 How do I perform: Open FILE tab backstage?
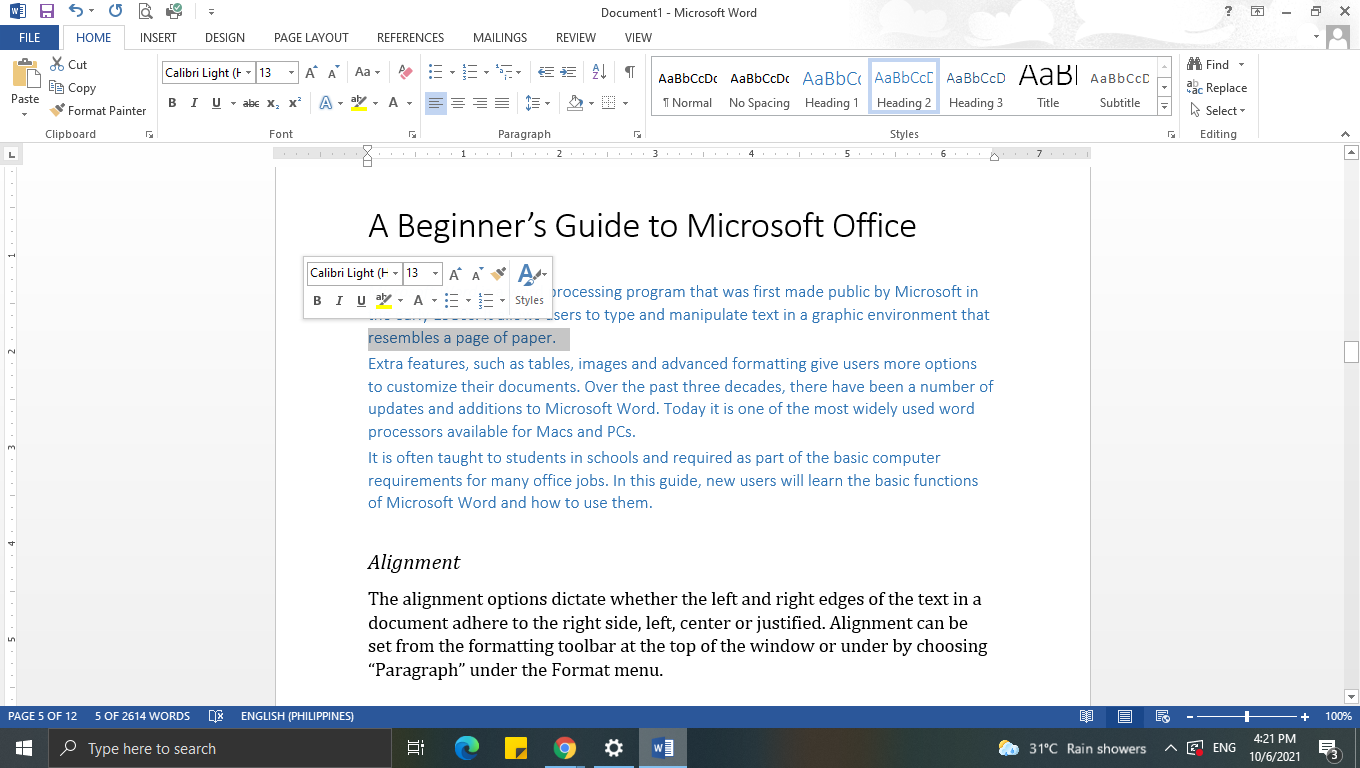pos(30,37)
